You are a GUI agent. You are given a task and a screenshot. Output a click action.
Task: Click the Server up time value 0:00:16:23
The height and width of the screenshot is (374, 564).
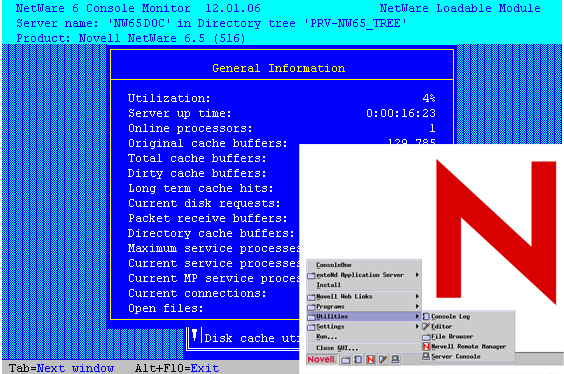click(x=401, y=113)
